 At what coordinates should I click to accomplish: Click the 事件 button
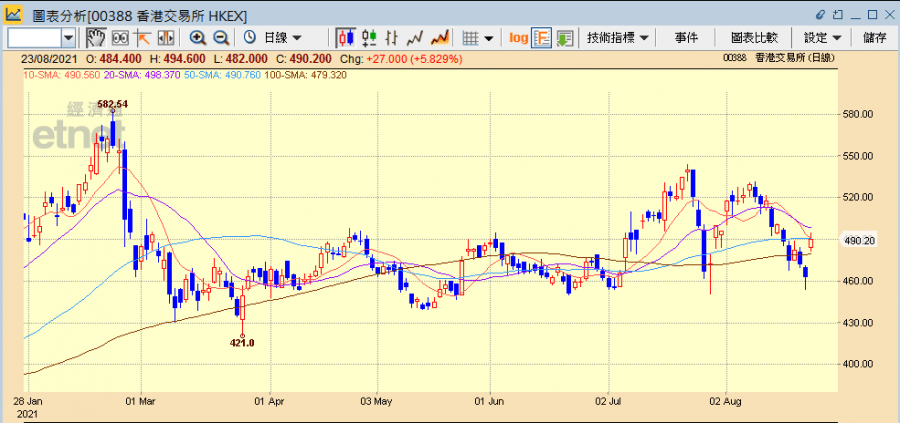tap(686, 37)
